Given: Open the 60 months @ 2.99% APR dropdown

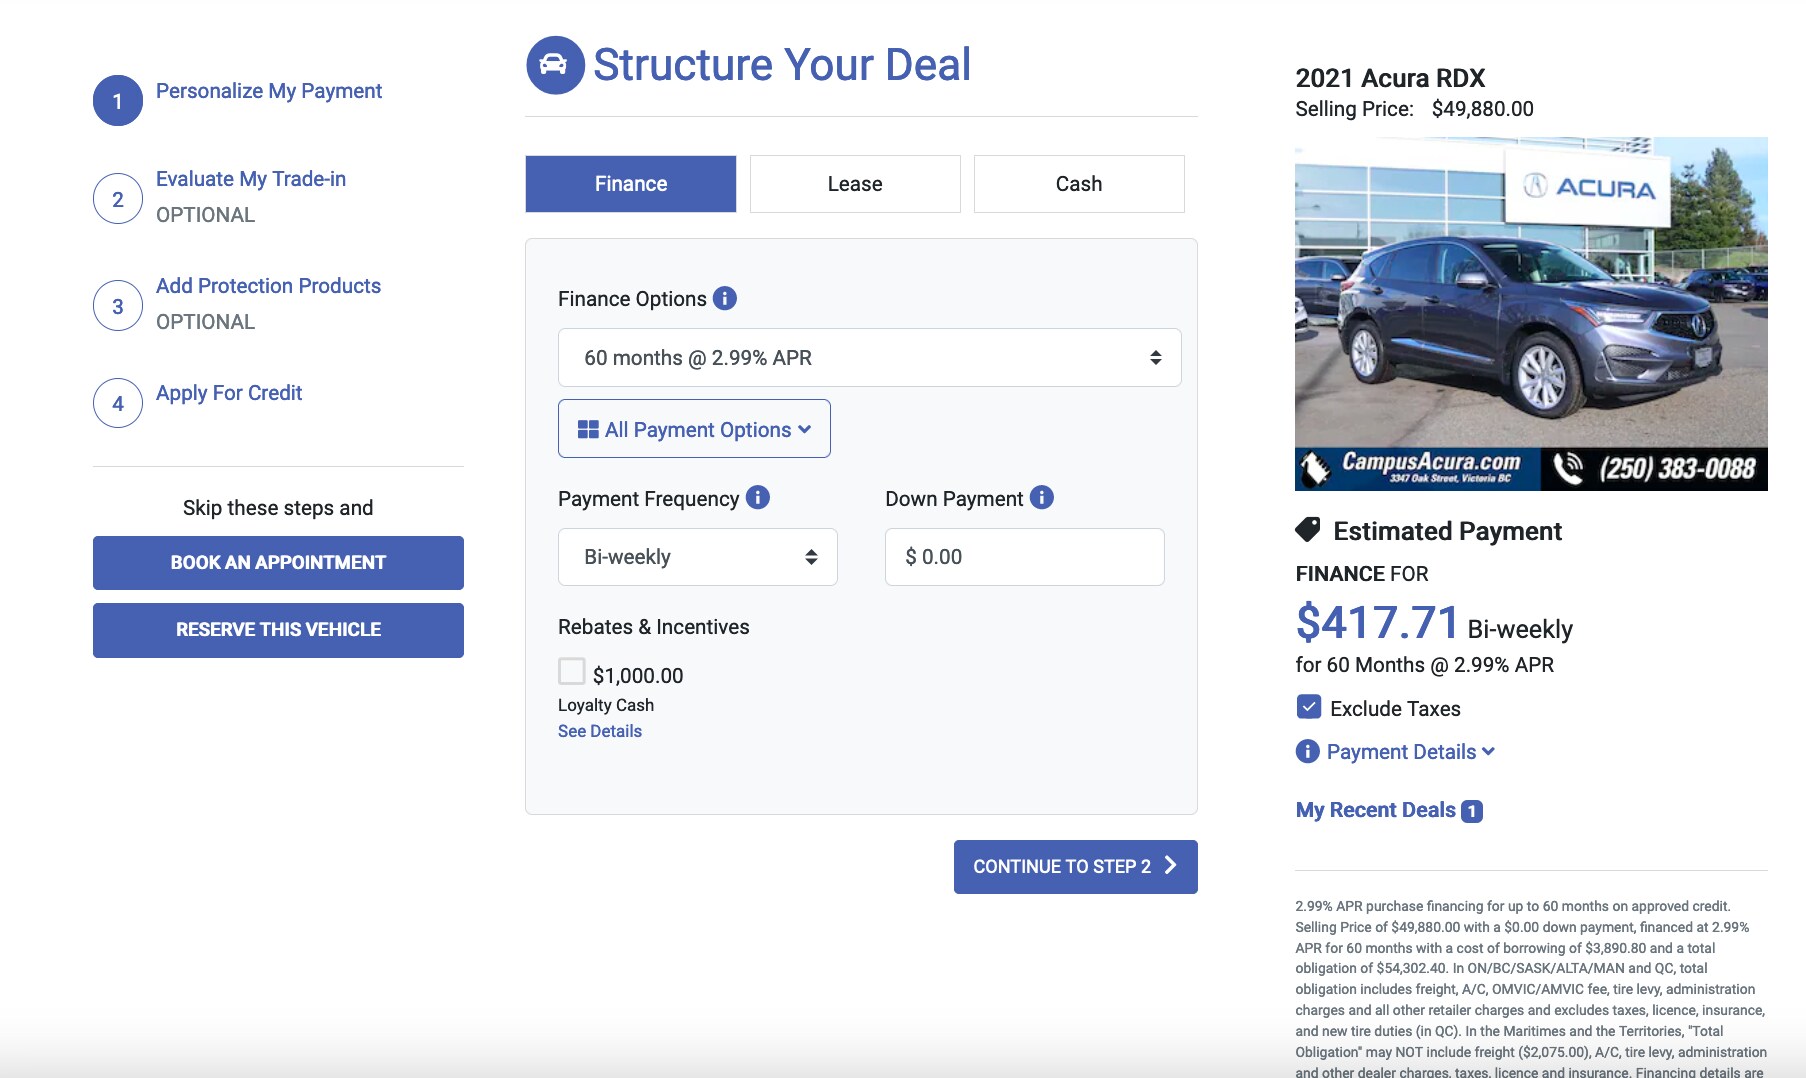Looking at the screenshot, I should pyautogui.click(x=869, y=358).
